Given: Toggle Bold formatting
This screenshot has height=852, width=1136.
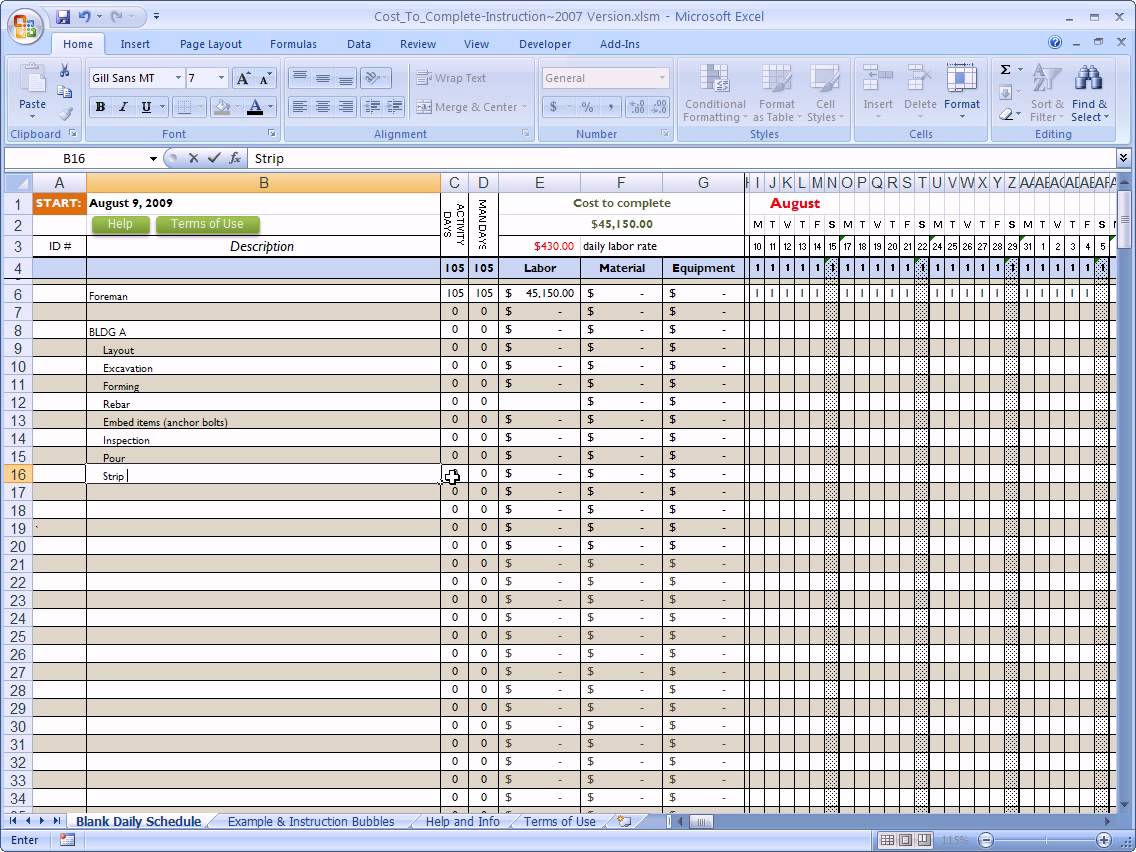Looking at the screenshot, I should click(x=100, y=107).
